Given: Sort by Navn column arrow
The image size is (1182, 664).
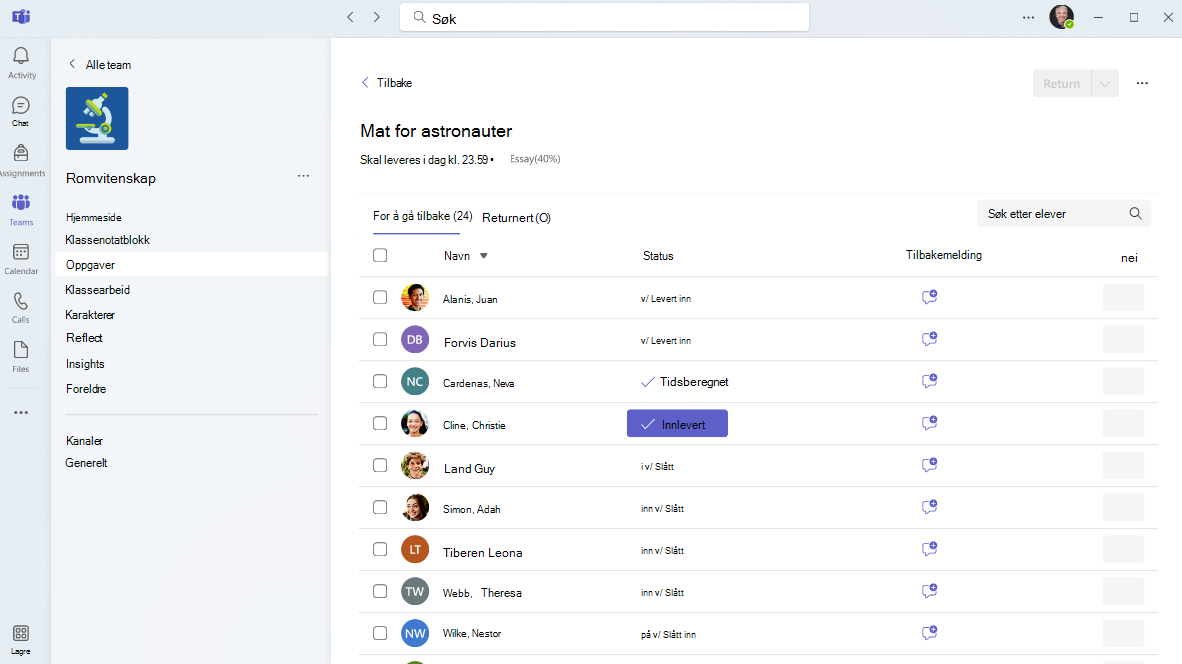Looking at the screenshot, I should pos(484,256).
